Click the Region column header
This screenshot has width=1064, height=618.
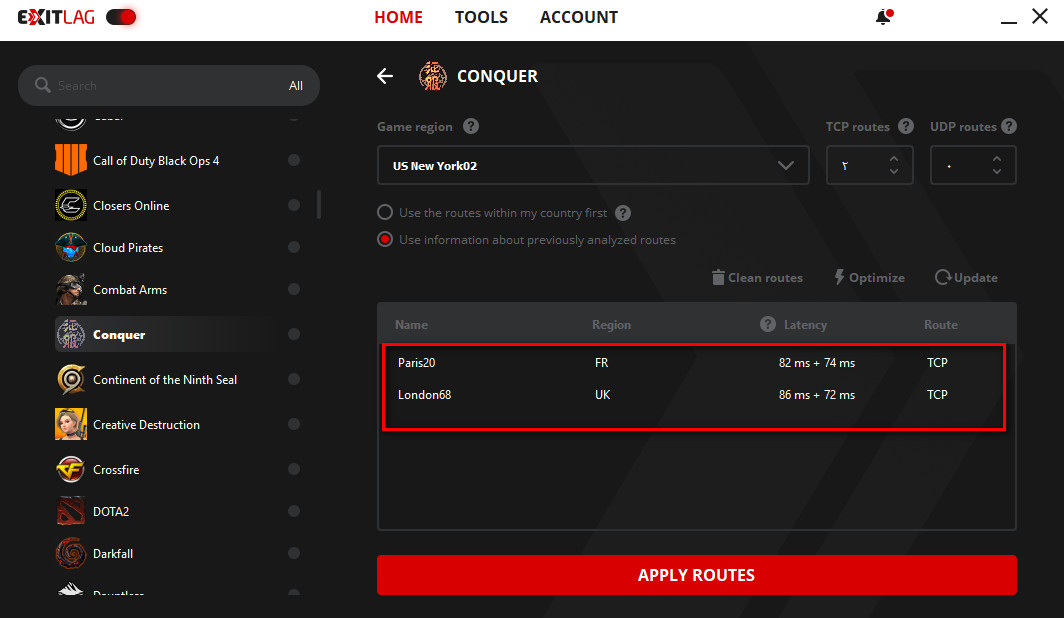pos(611,325)
